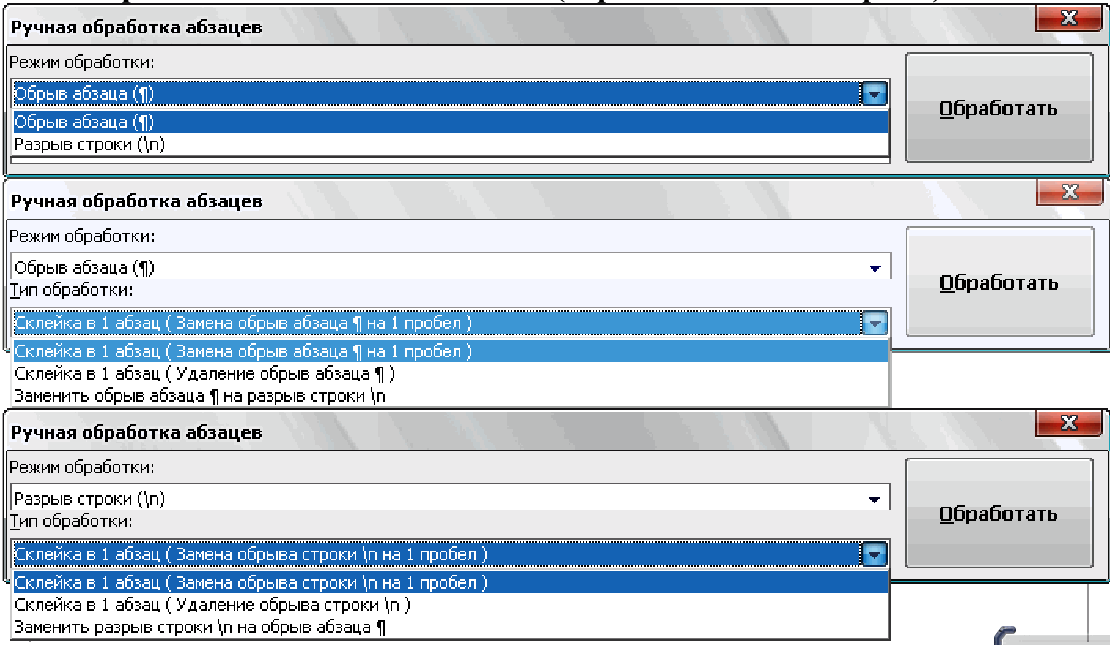
Task: Select Склейка в 1 абзац (Удаление обрыва строки \n)
Action: (x=451, y=605)
